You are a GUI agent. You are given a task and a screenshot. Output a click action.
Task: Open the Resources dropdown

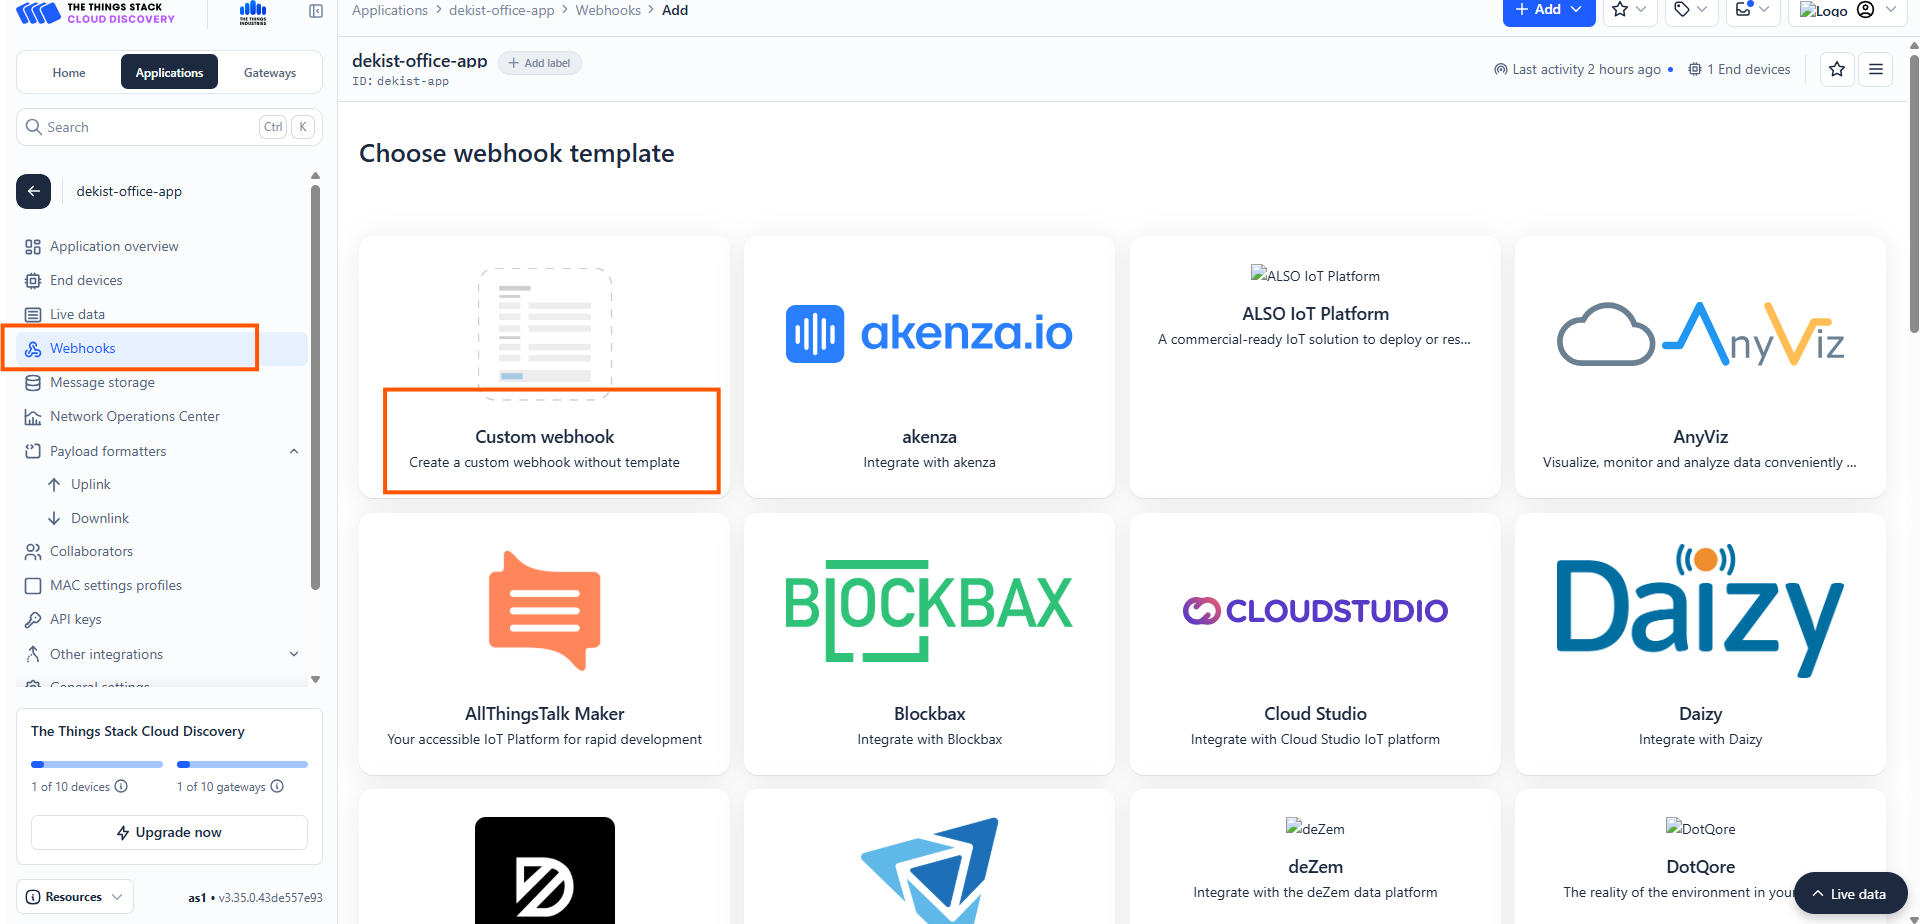coord(75,897)
